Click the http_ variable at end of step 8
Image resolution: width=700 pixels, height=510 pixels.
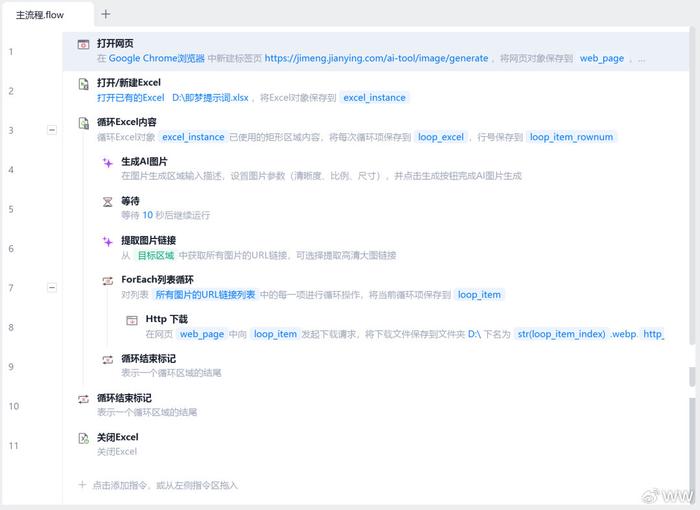[x=653, y=334]
